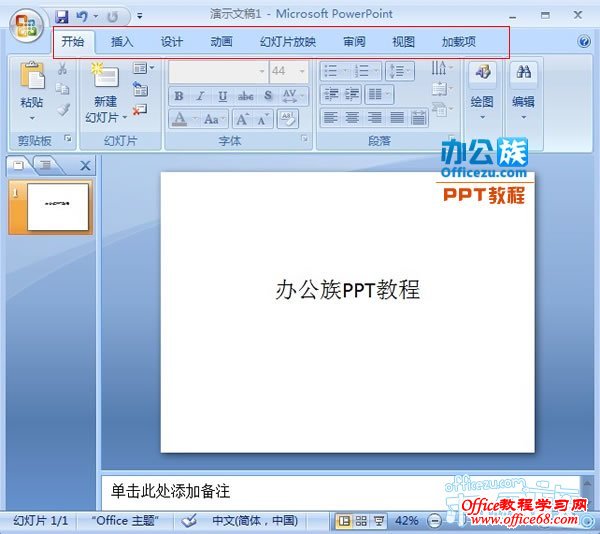Toggle Strikethrough abc formatting
This screenshot has width=600, height=534.
(246, 96)
